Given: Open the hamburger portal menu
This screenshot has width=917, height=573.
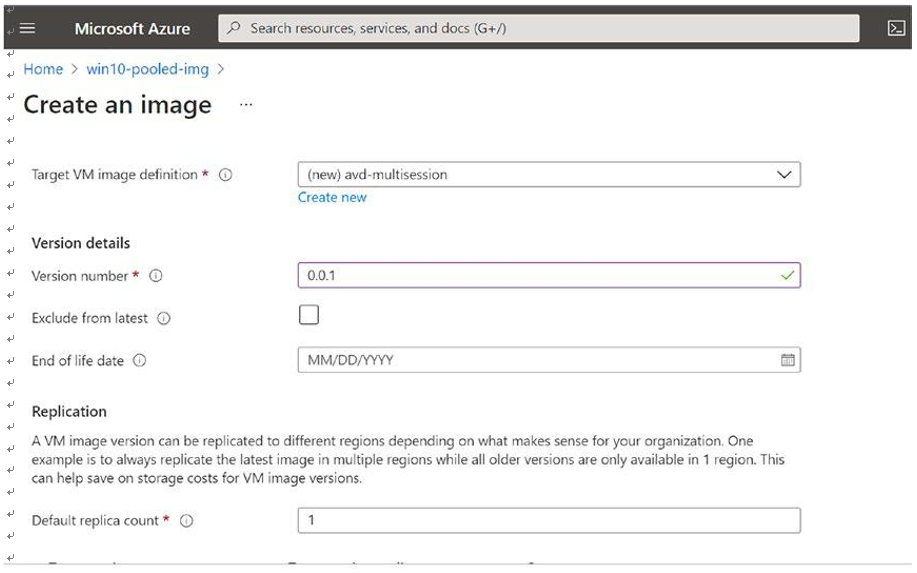Looking at the screenshot, I should pos(27,28).
